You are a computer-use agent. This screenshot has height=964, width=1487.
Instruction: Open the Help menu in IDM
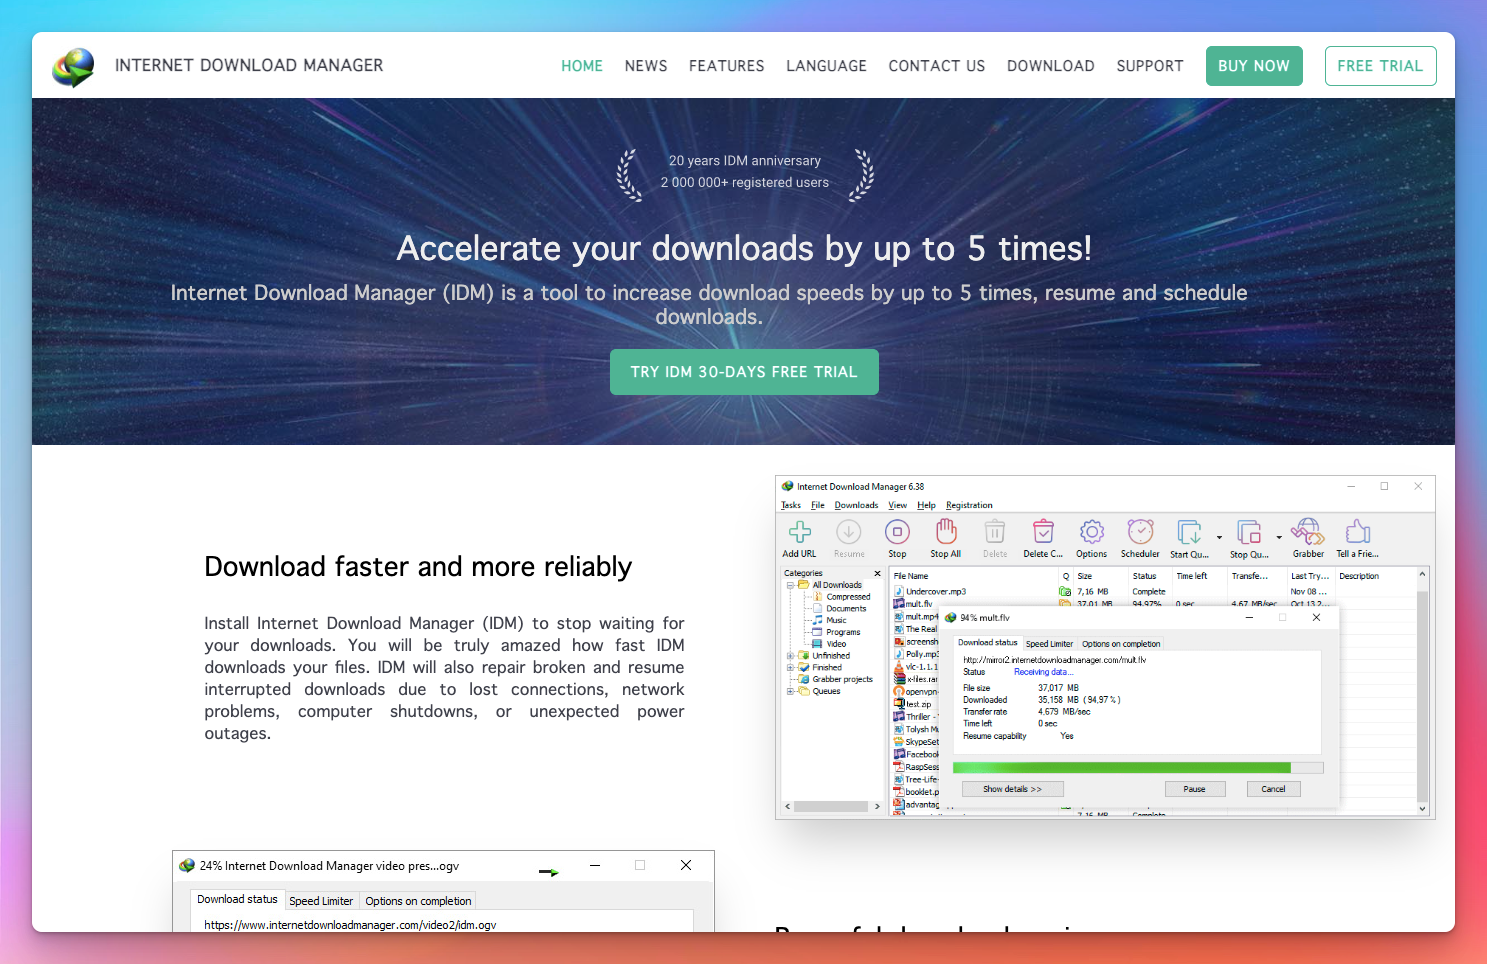pos(927,505)
